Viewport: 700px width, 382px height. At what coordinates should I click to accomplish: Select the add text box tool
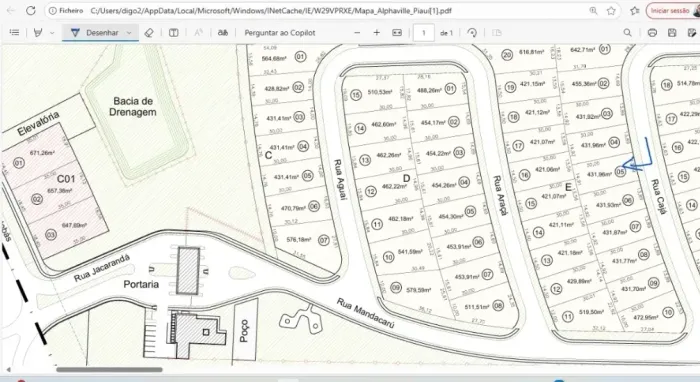pyautogui.click(x=174, y=33)
